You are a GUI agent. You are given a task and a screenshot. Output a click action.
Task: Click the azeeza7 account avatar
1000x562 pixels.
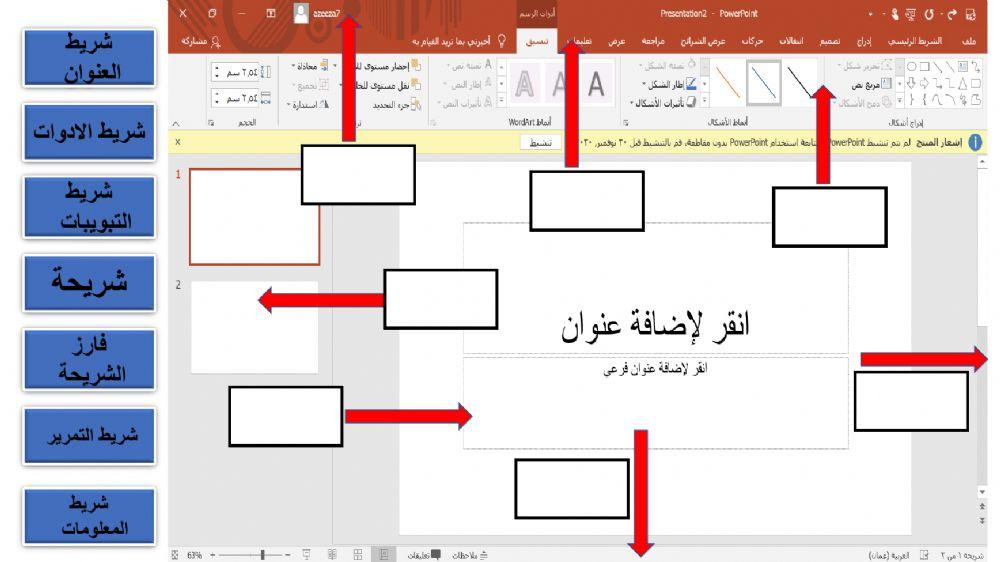tap(301, 13)
